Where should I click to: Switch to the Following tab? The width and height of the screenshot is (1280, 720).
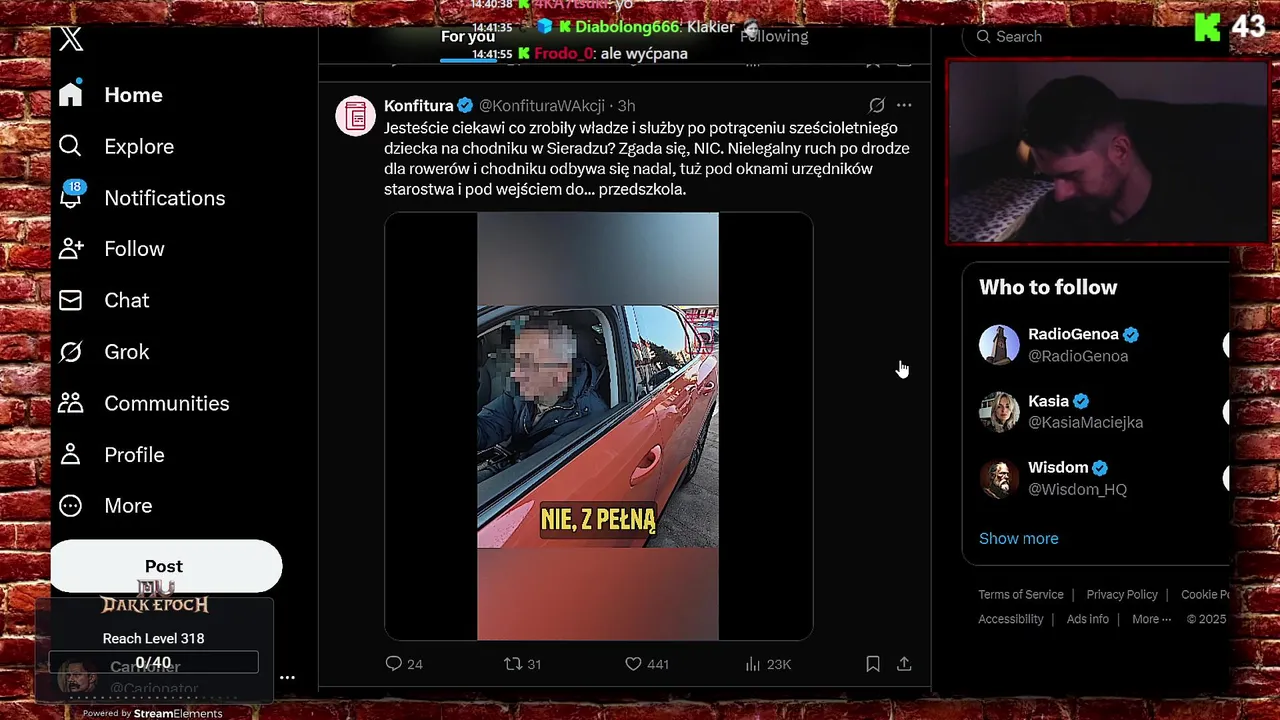click(x=774, y=37)
